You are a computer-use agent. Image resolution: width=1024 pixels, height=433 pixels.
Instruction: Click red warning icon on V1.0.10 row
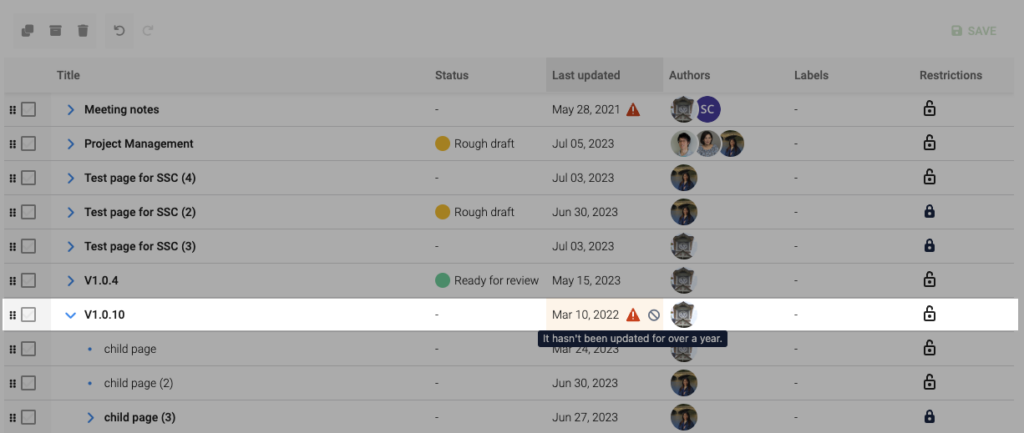pyautogui.click(x=633, y=315)
